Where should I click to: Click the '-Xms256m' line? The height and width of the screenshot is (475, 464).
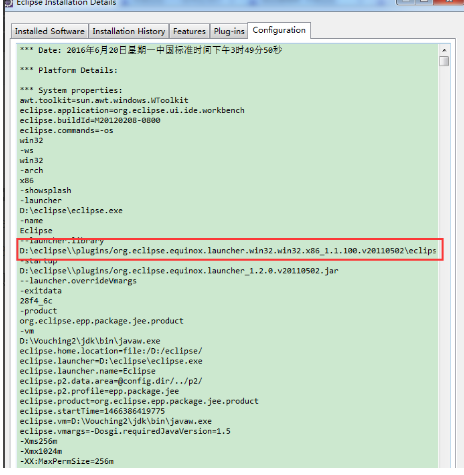pos(39,441)
